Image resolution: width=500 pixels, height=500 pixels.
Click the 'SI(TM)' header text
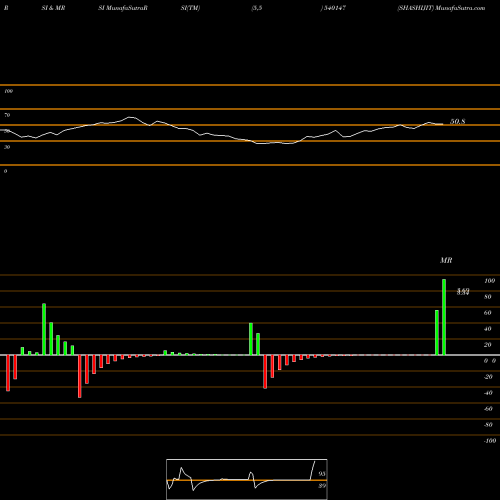(x=190, y=8)
